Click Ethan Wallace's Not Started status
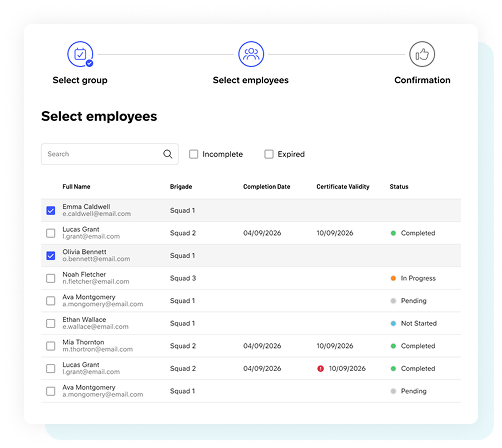502x448 pixels. (x=414, y=323)
